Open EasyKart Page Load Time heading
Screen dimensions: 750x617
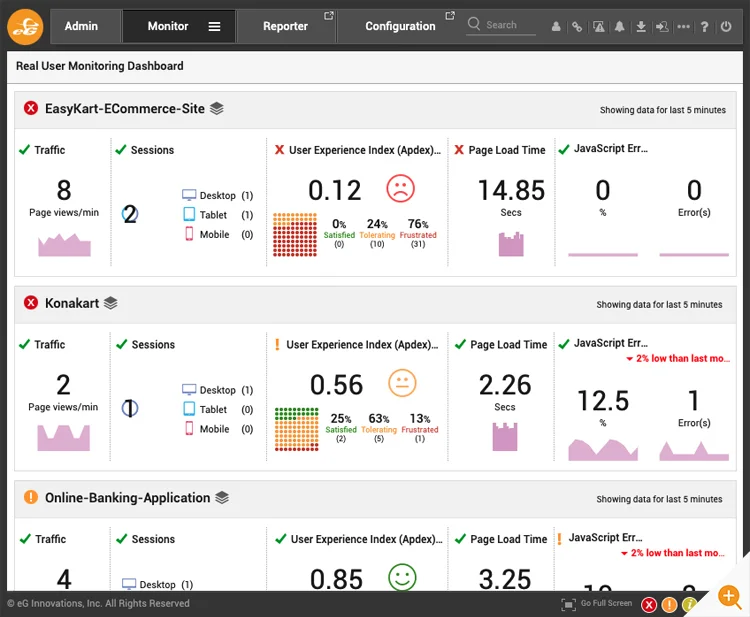click(x=507, y=150)
